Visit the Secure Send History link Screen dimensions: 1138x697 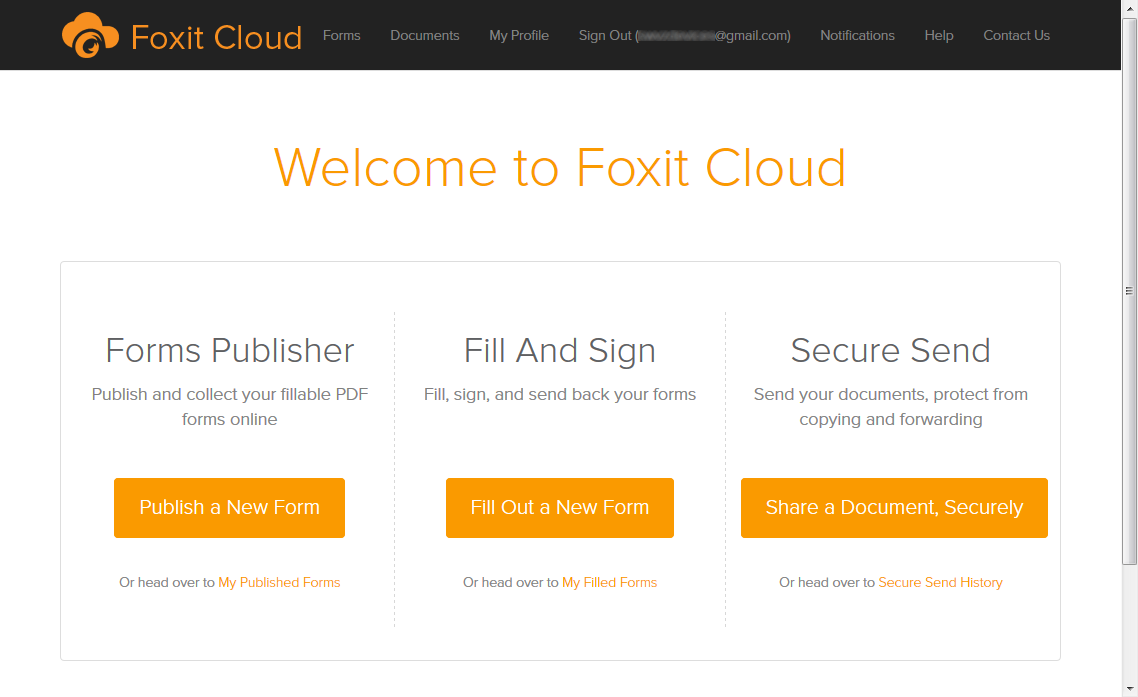click(x=940, y=582)
